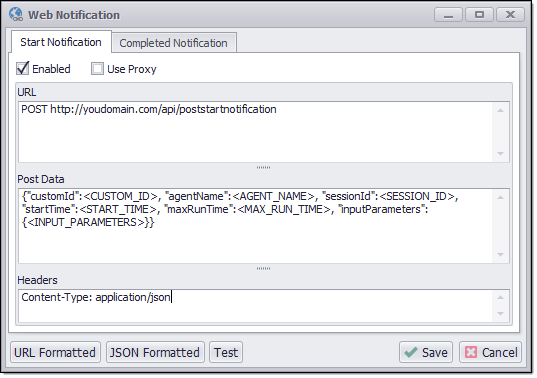Screen dimensions: 537x378
Task: Click the "Headers" label
Action: coord(37,280)
